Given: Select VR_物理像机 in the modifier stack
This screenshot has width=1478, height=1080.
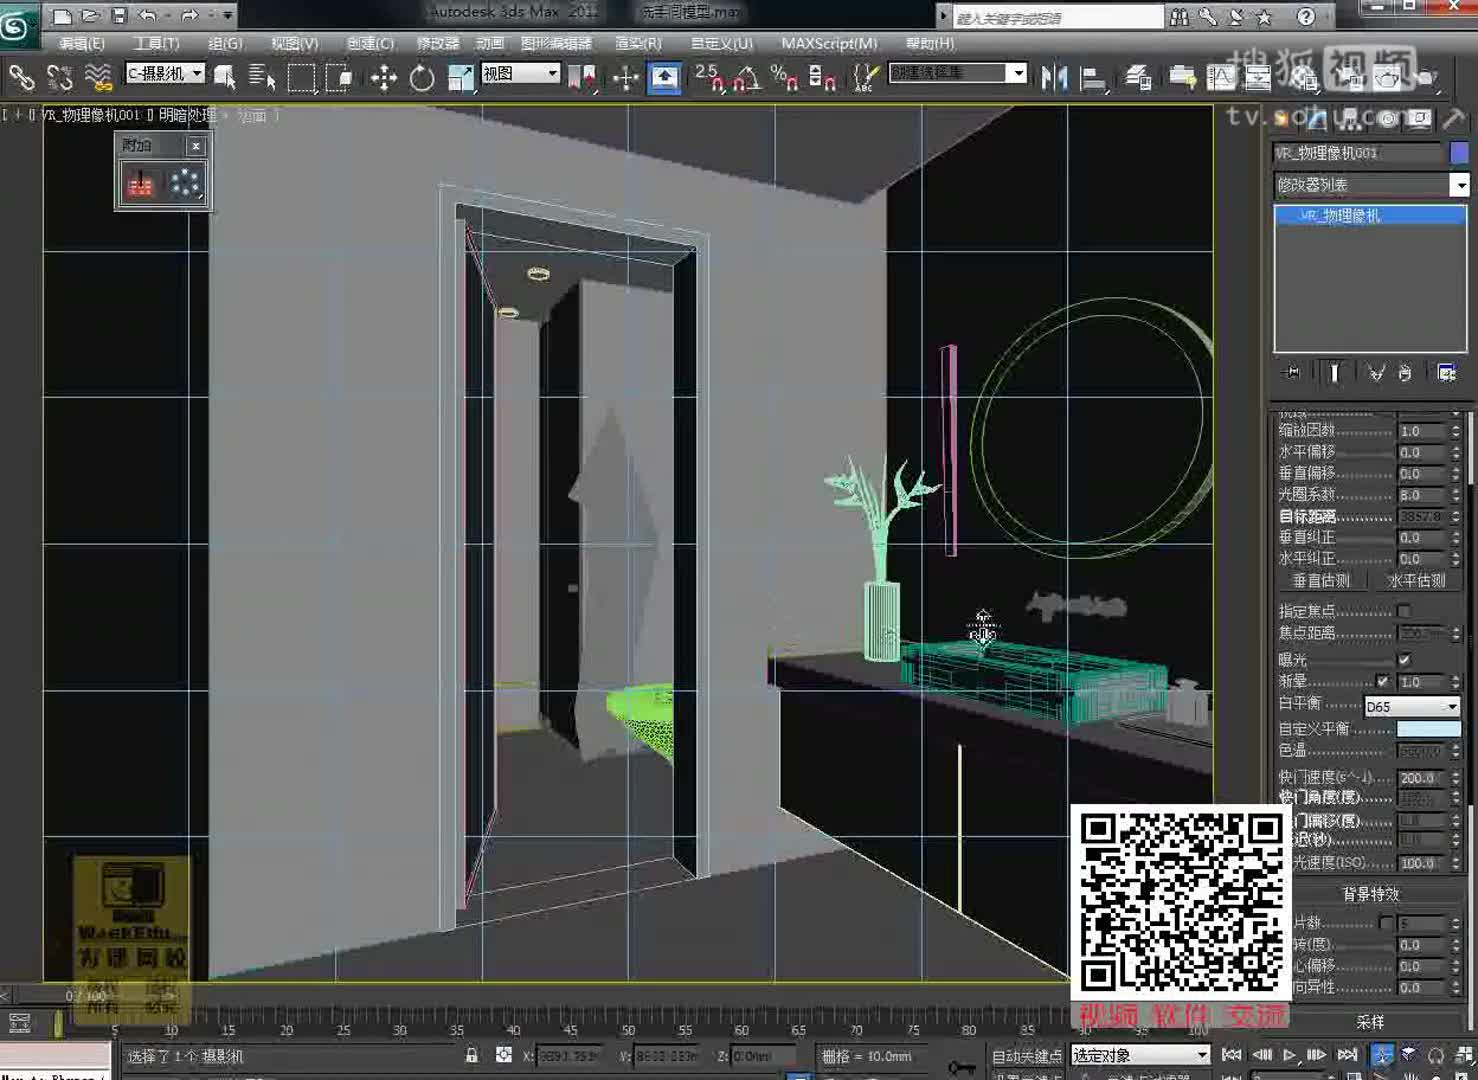Looking at the screenshot, I should (x=1370, y=215).
